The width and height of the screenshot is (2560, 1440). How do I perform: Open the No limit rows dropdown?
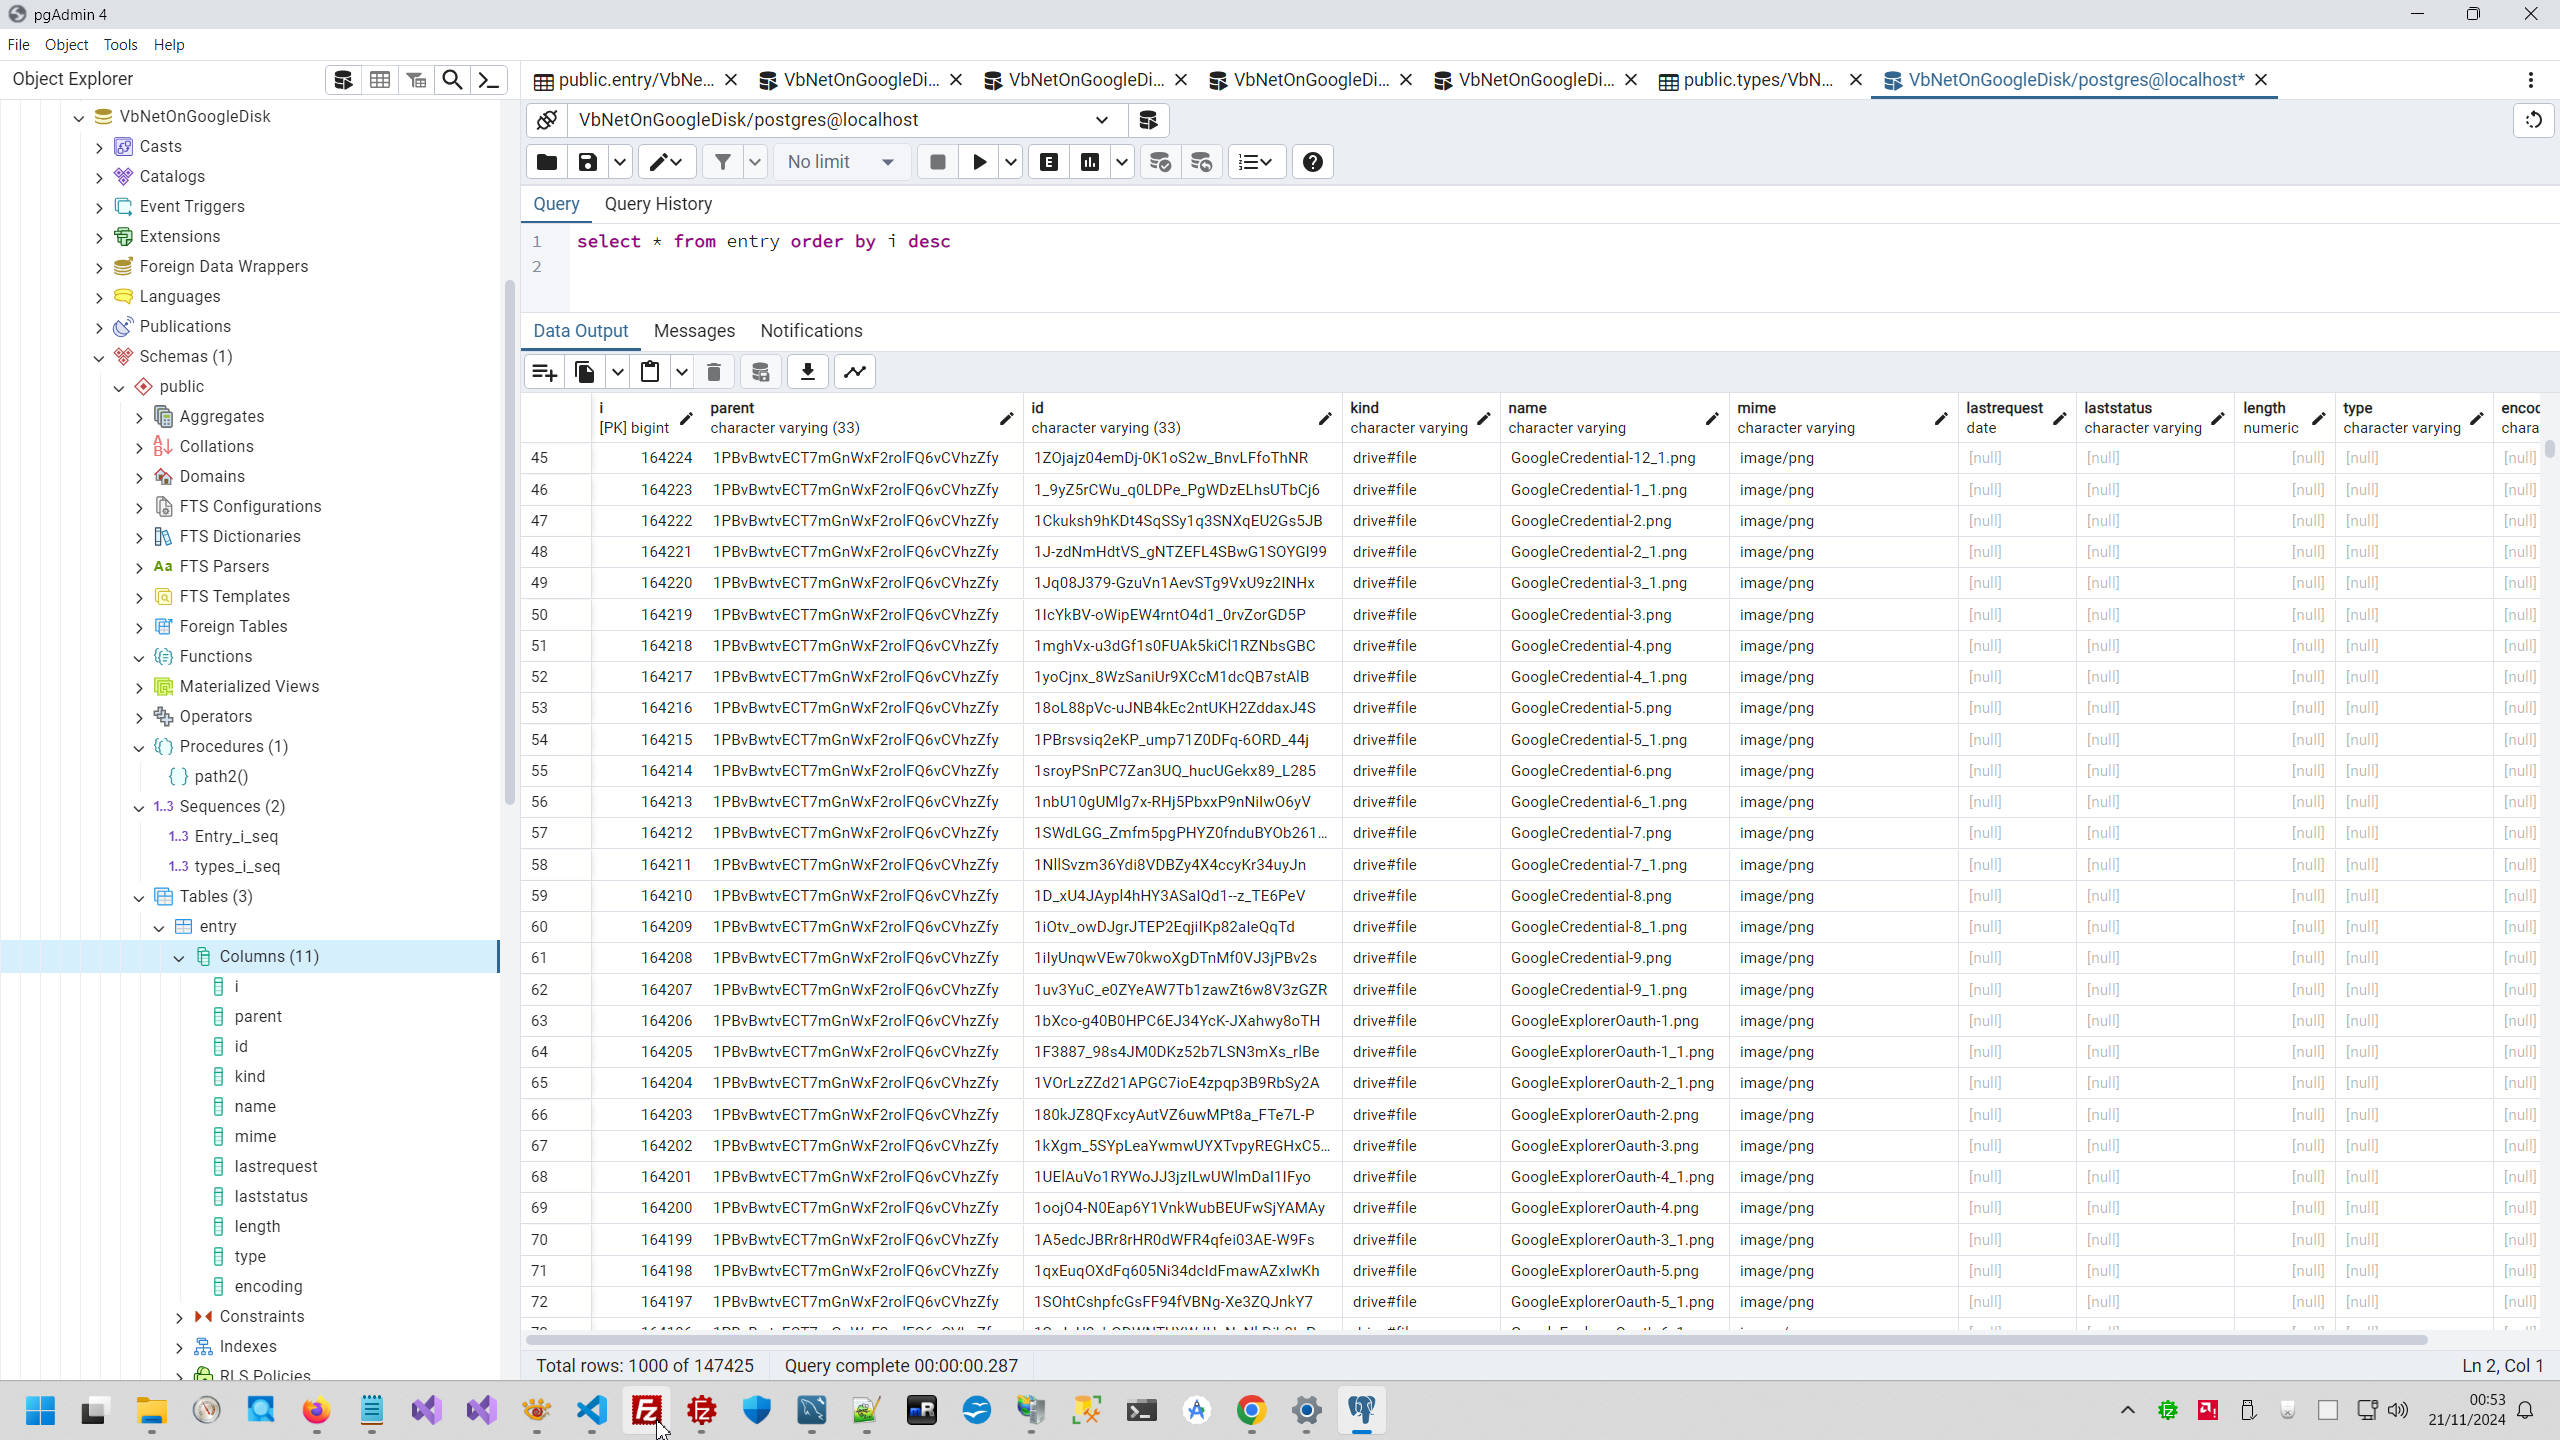click(x=840, y=162)
